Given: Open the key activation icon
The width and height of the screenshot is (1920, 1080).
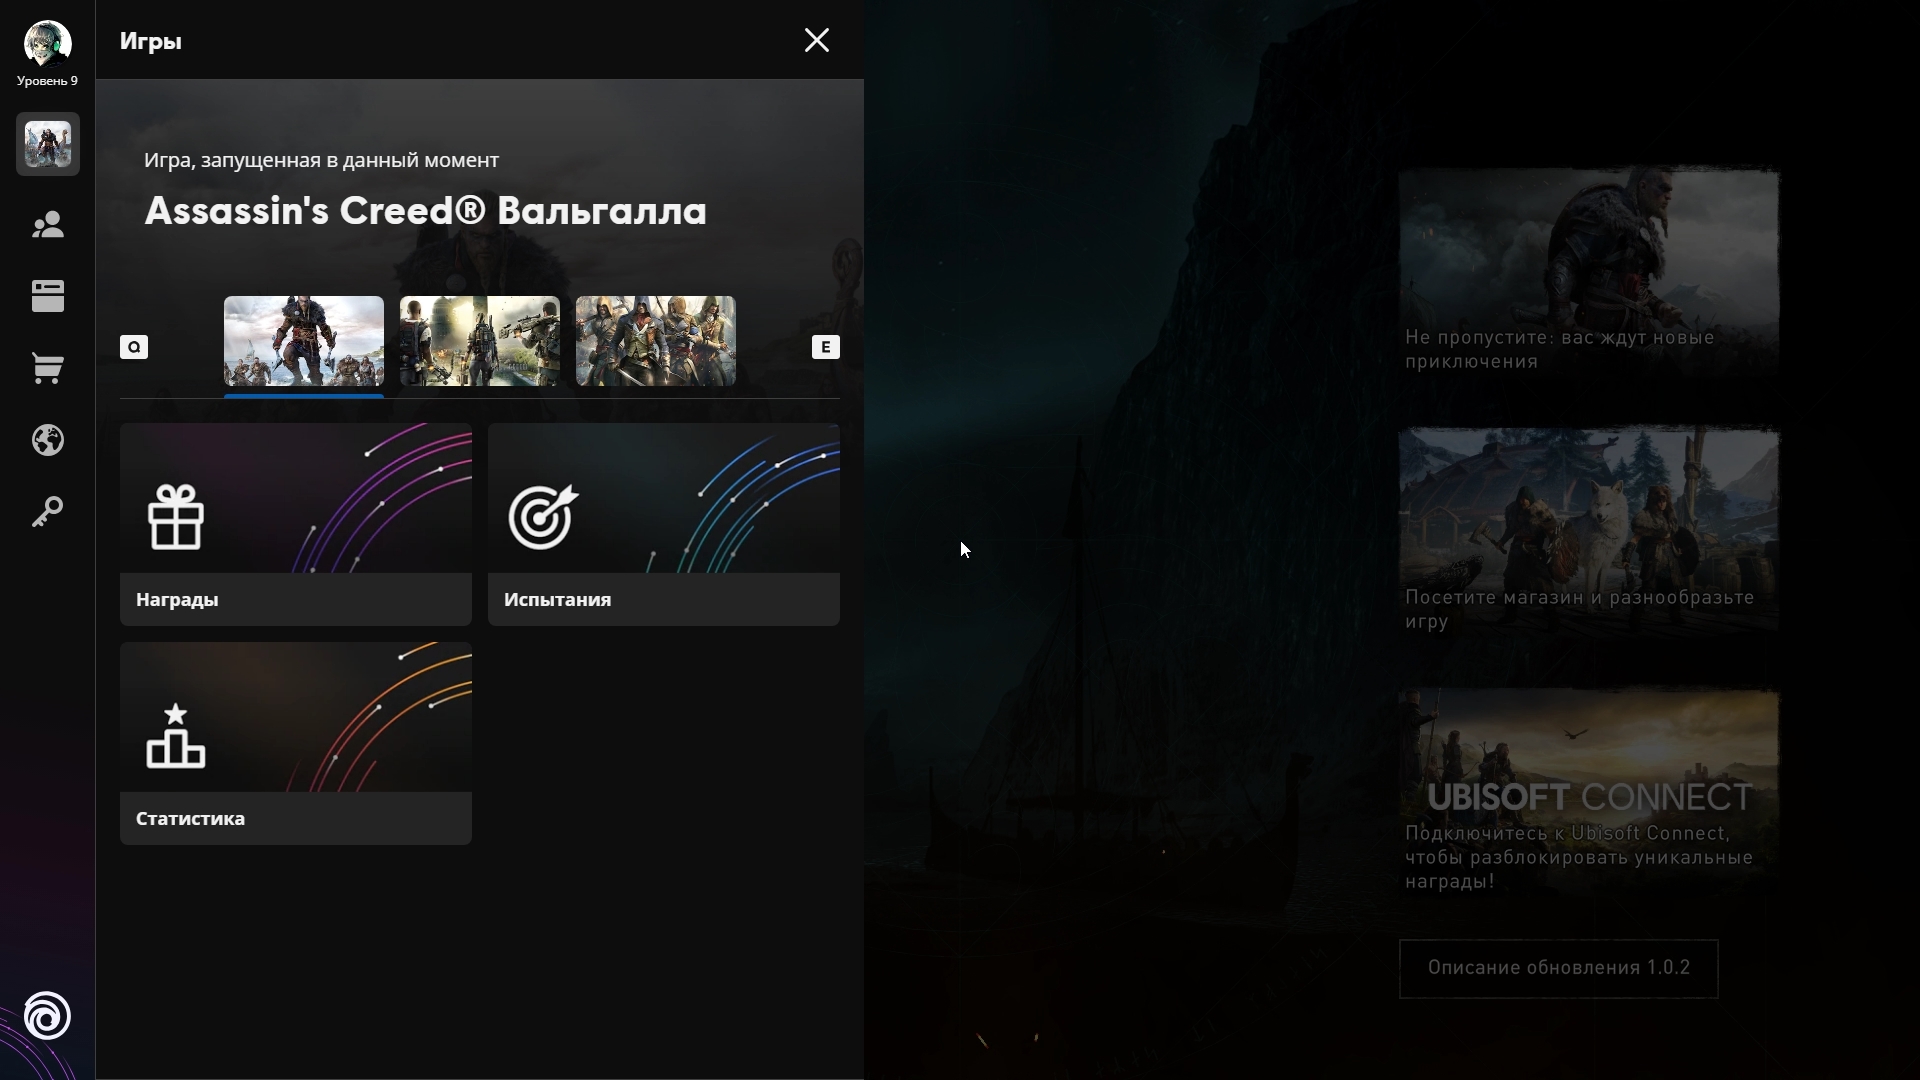Looking at the screenshot, I should 47,512.
